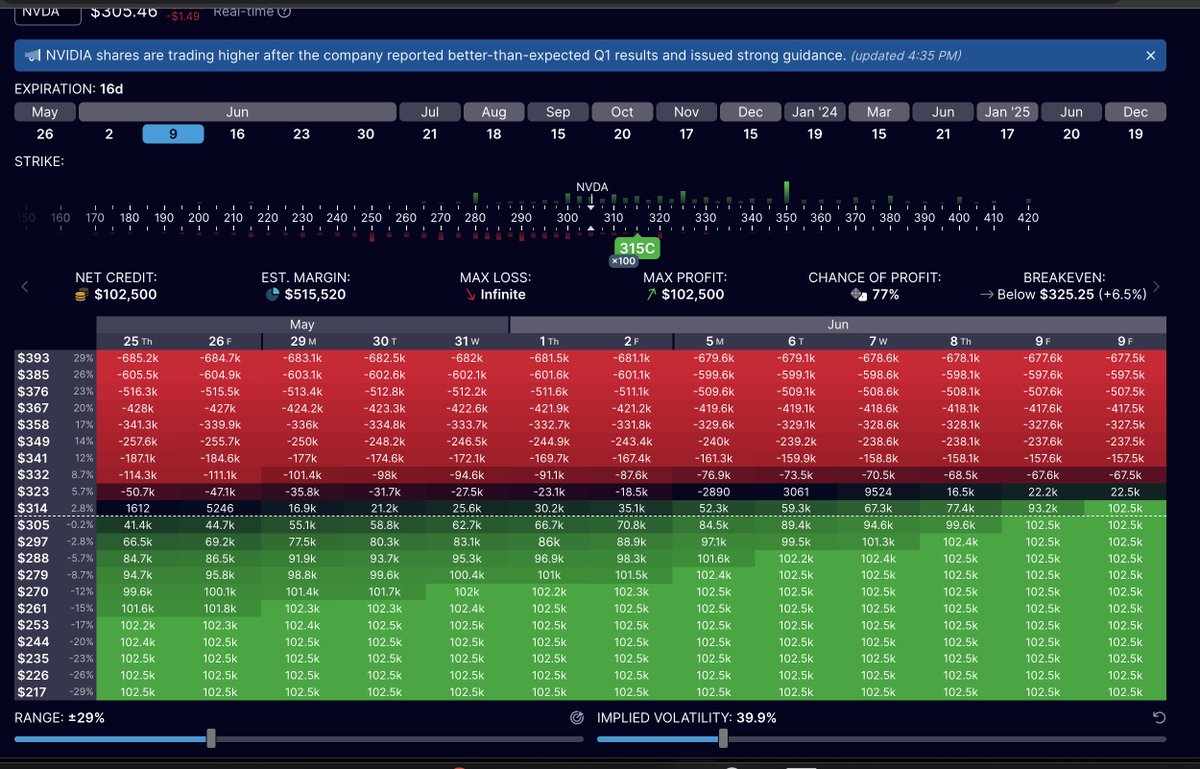Click the breakeven arrow icon
Viewport: 1200px width, 769px height.
click(985, 295)
